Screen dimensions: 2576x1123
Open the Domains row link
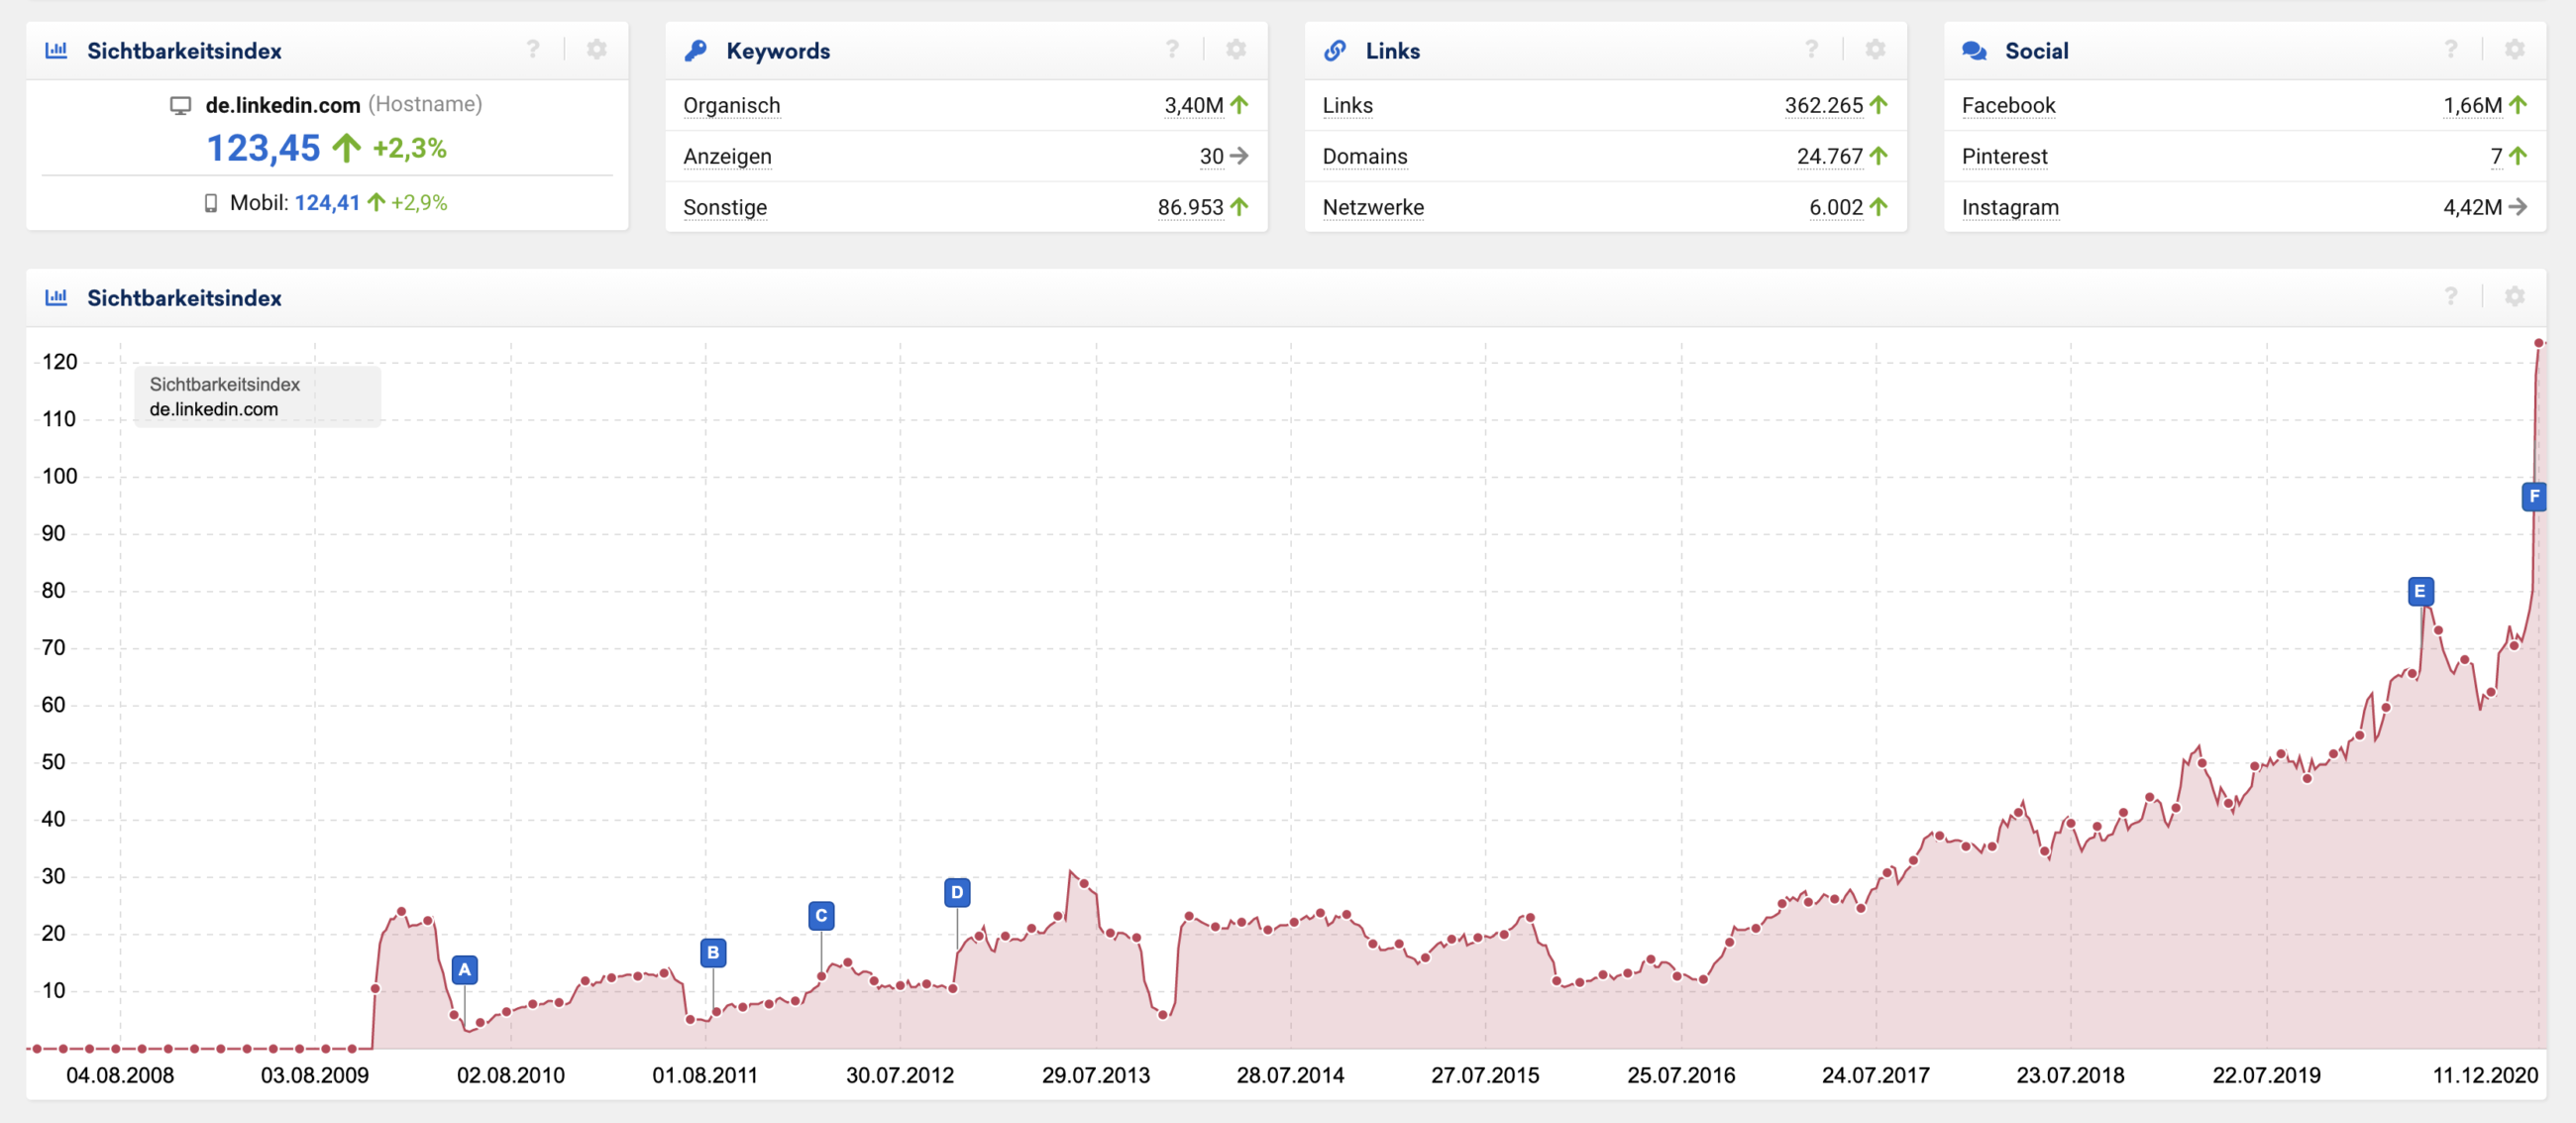(x=1364, y=156)
